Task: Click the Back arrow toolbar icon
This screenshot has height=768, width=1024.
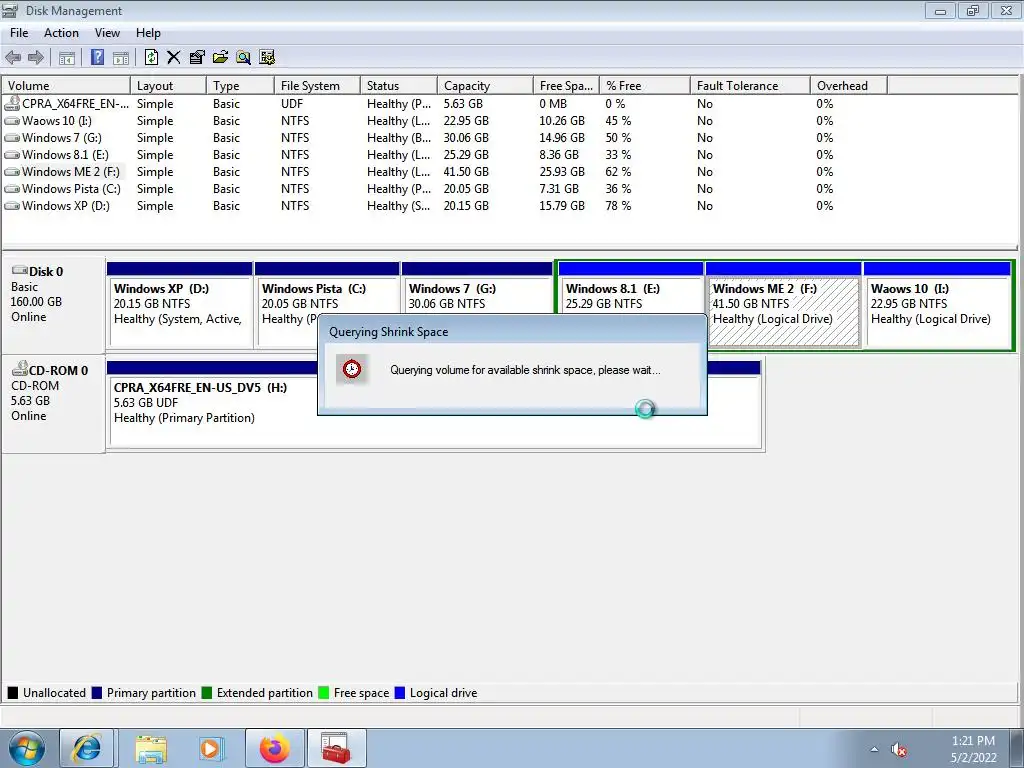Action: tap(13, 57)
